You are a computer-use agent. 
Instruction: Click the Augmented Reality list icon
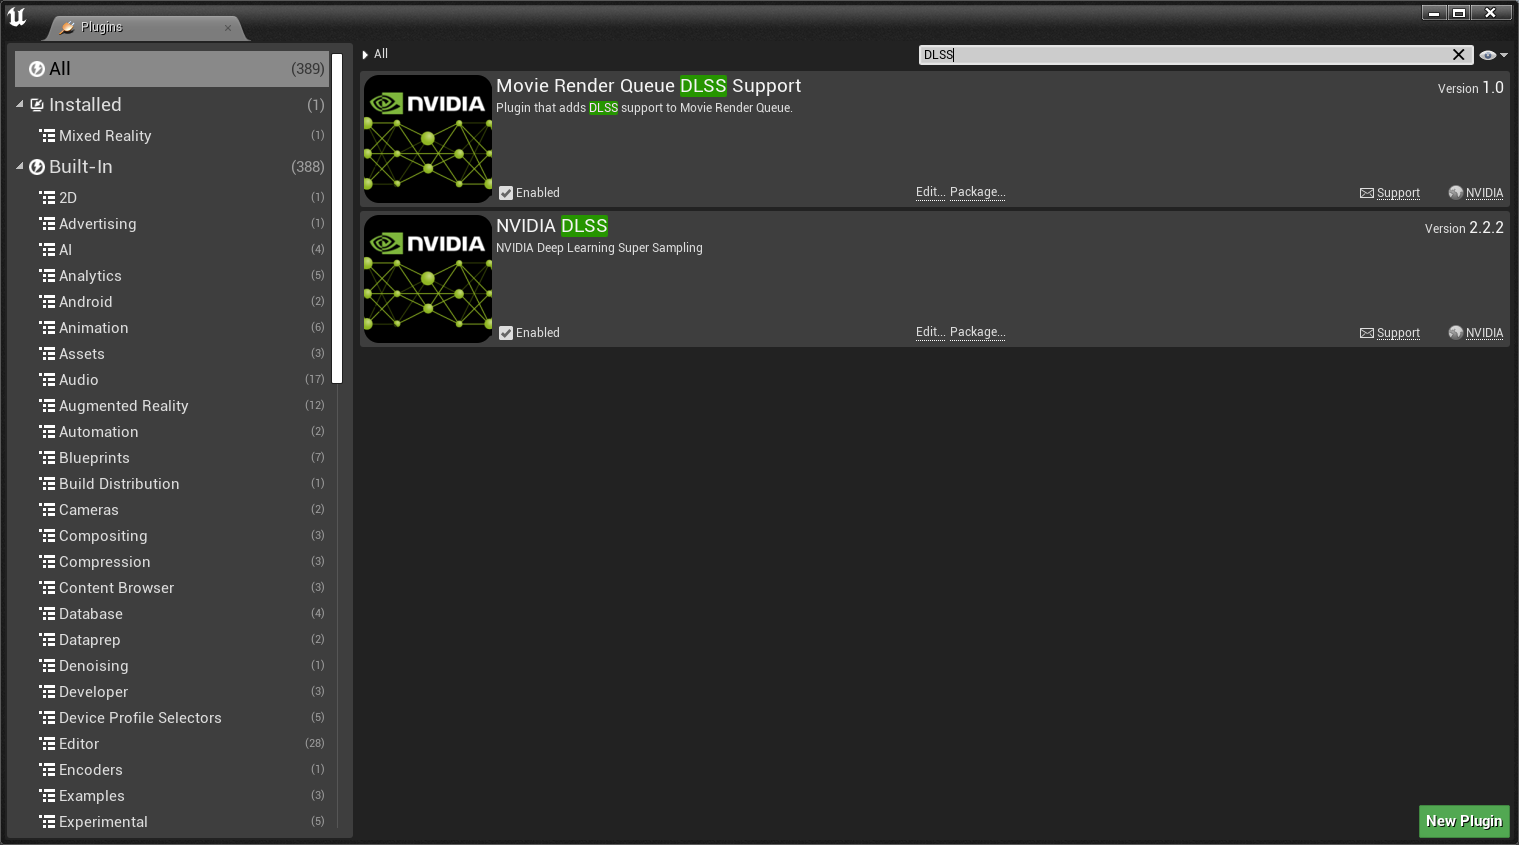click(x=47, y=406)
